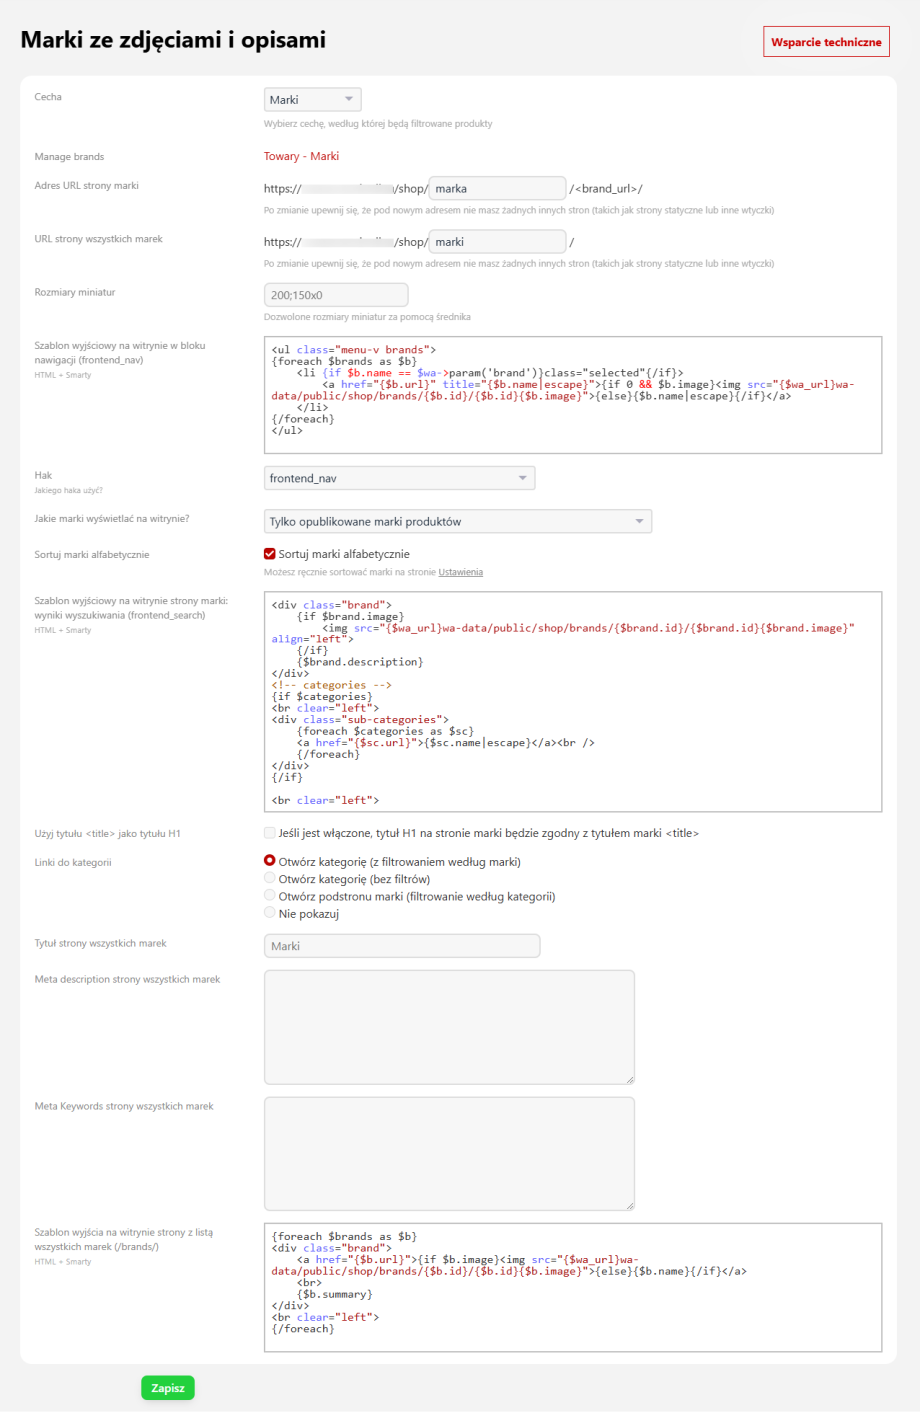Expand the Hak dropdown showing frontend_nav

(399, 479)
